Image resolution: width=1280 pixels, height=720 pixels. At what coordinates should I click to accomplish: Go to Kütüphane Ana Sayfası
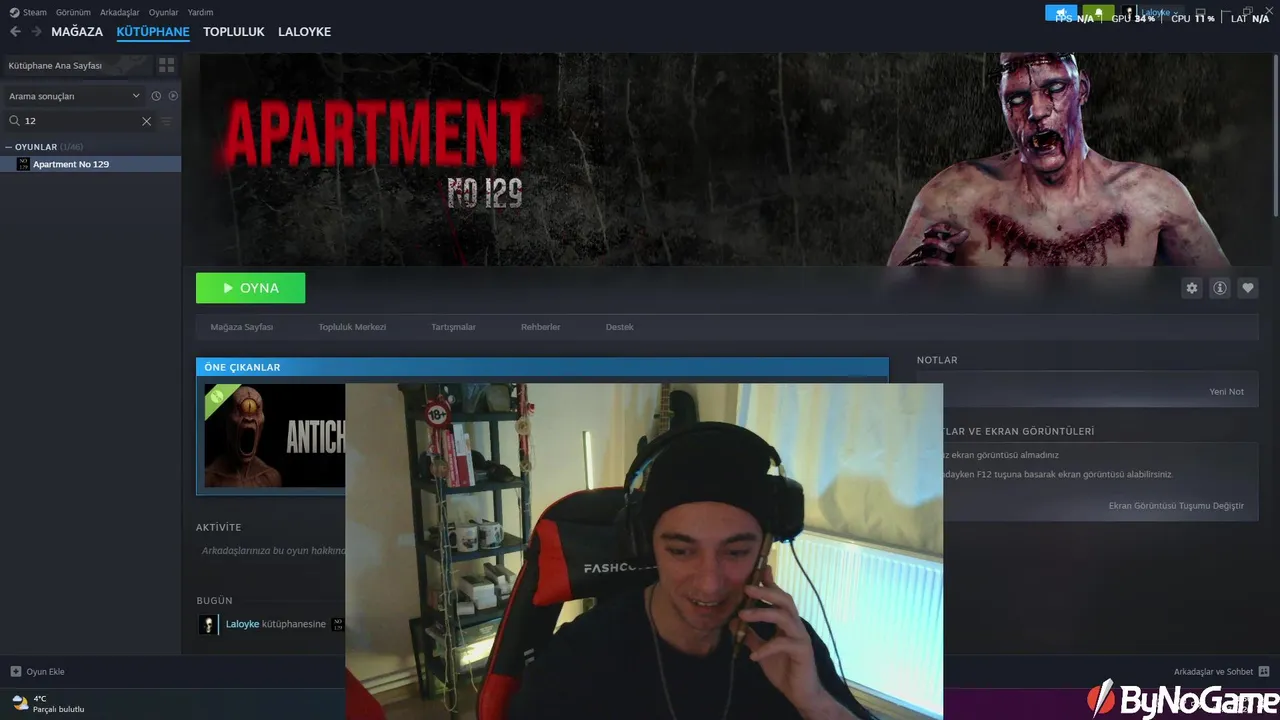pos(77,65)
